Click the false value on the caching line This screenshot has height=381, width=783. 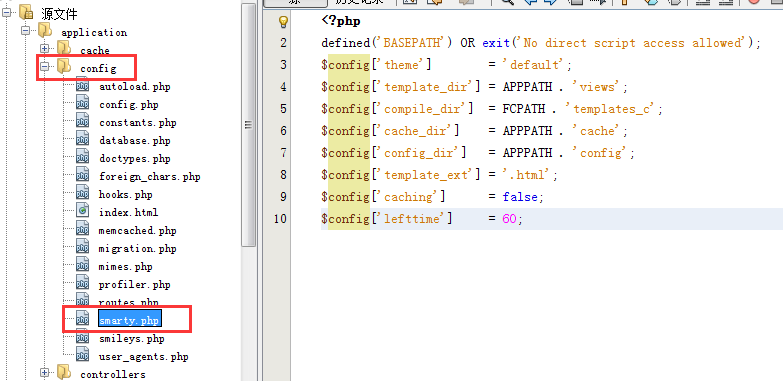520,197
